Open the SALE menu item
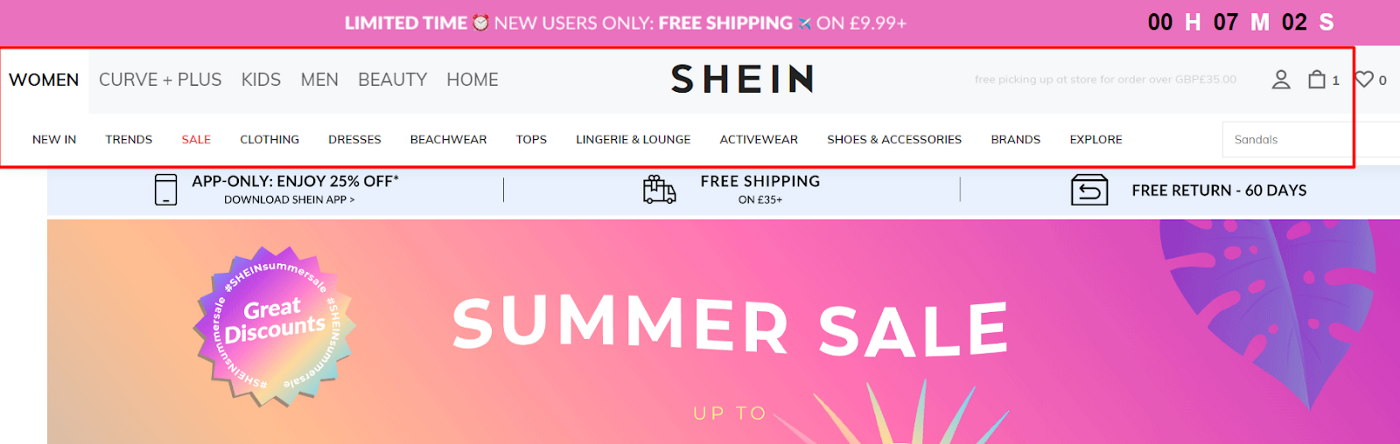Image resolution: width=1400 pixels, height=444 pixels. click(196, 140)
